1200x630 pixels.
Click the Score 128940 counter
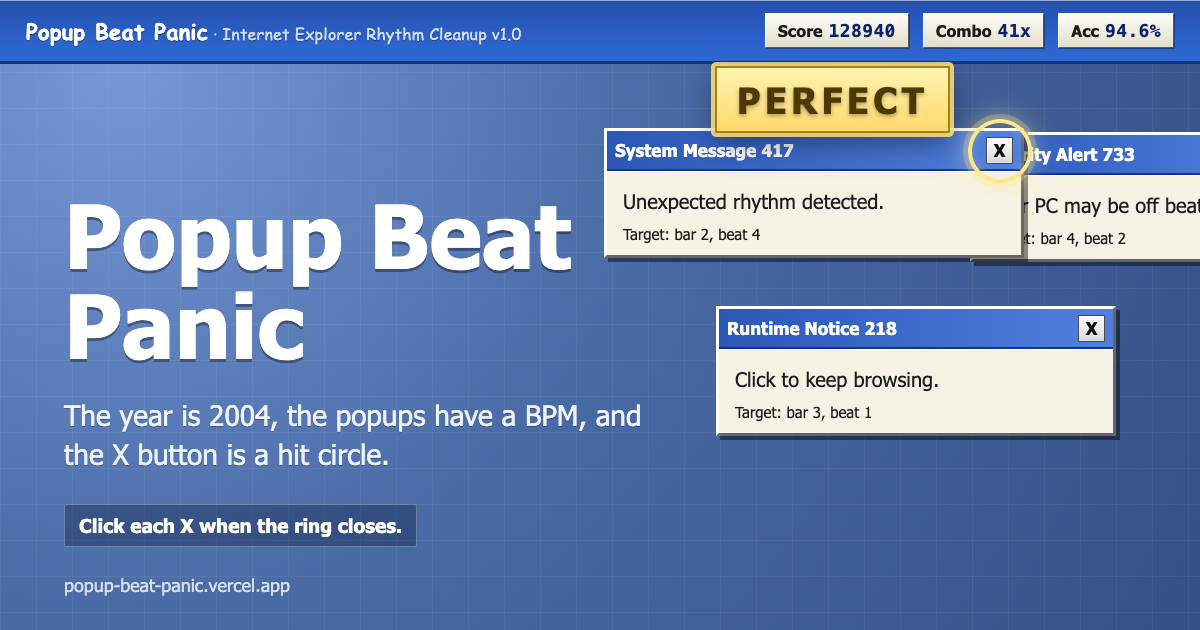click(836, 31)
